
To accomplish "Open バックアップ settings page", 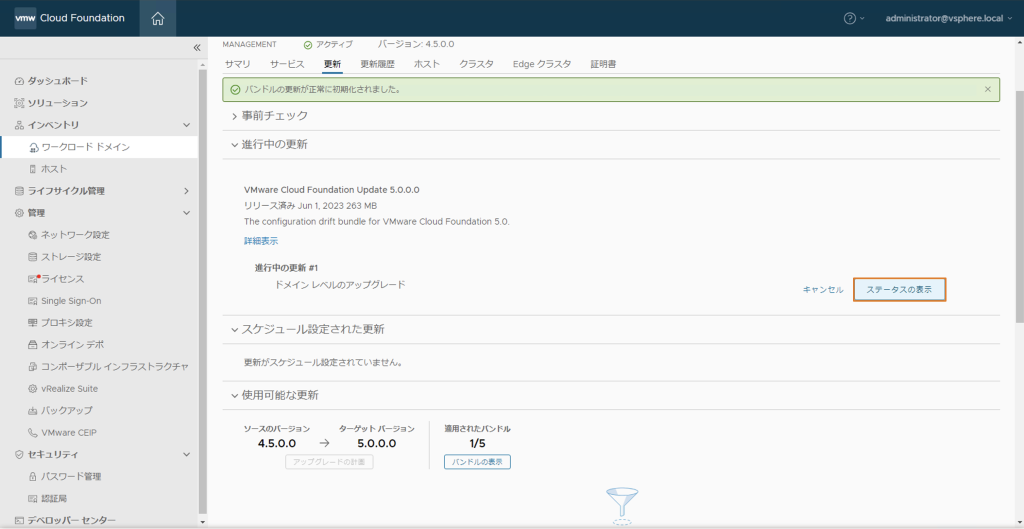I will coord(66,411).
